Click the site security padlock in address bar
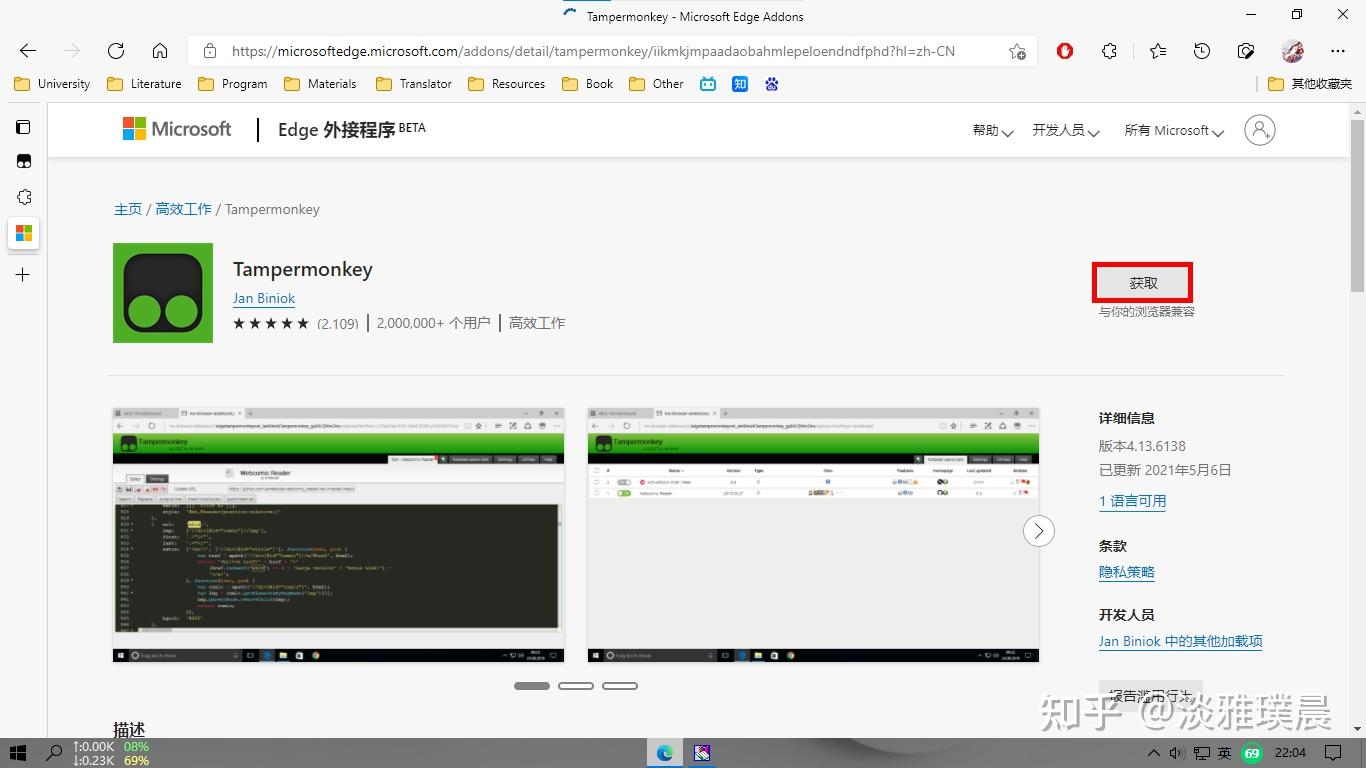Screen dimensions: 1366x768 pyautogui.click(x=210, y=50)
